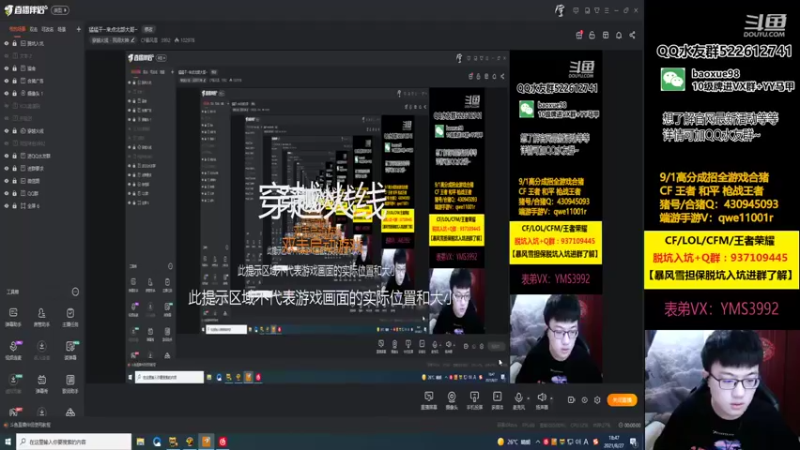Unlock the 摄像头 1 layer
Viewport: 800px width, 450px height.
[14, 93]
